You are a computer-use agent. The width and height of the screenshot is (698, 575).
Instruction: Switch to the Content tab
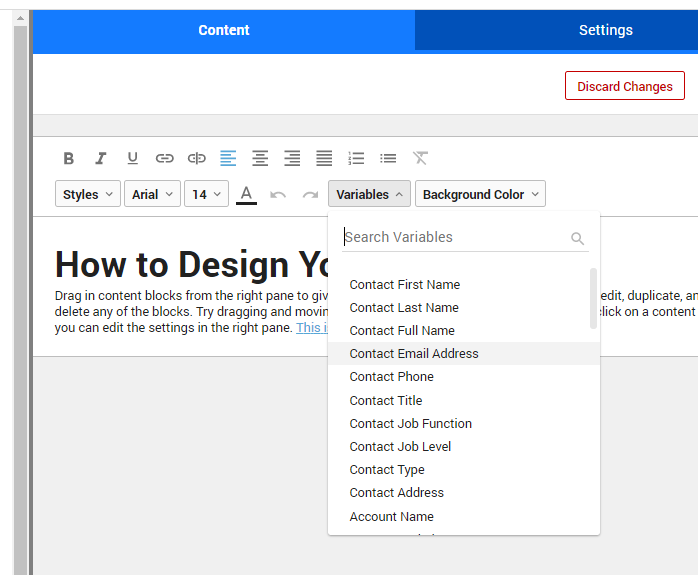tap(224, 30)
